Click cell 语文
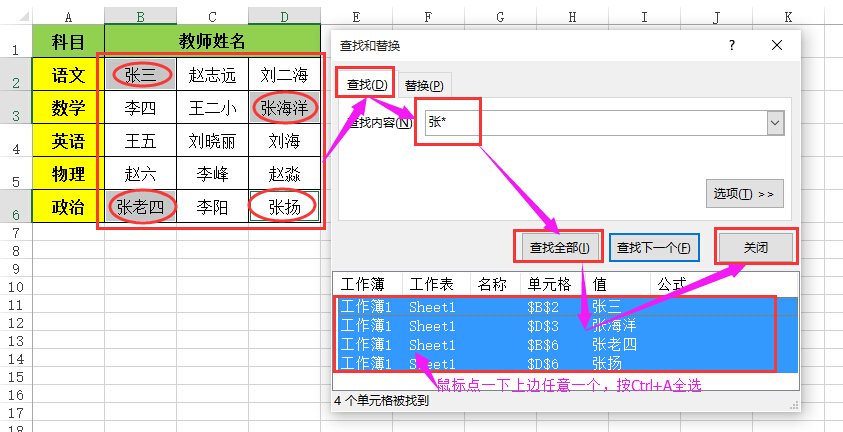This screenshot has height=432, width=843. pos(68,75)
